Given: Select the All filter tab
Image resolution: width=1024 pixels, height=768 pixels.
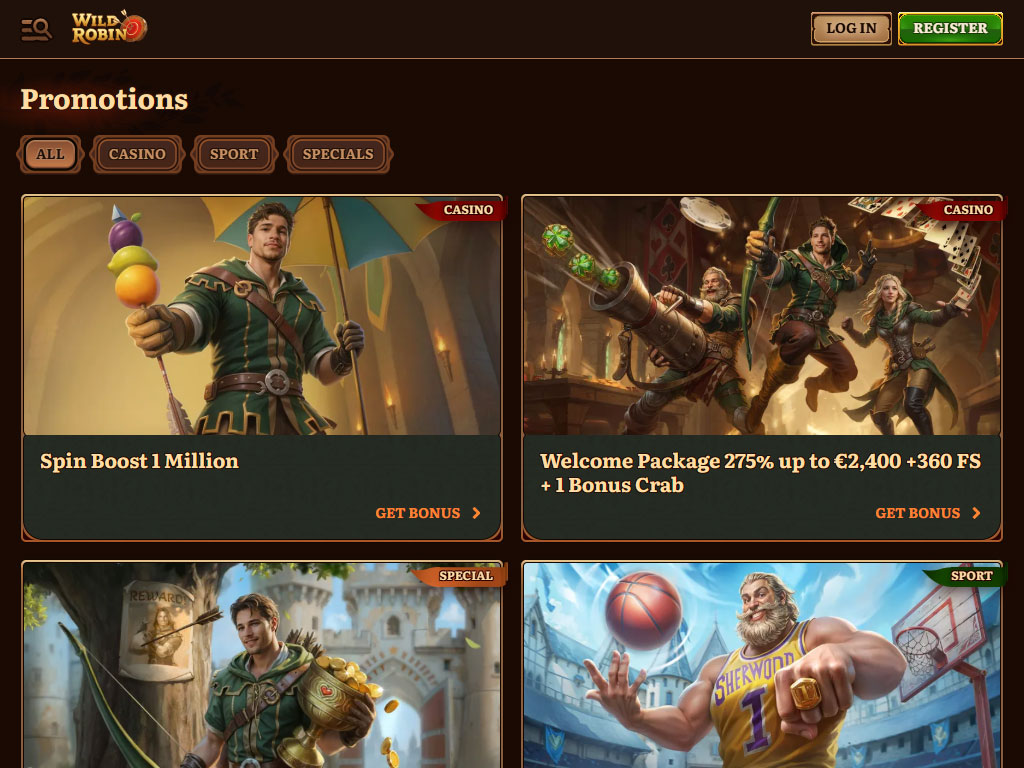Looking at the screenshot, I should [50, 154].
